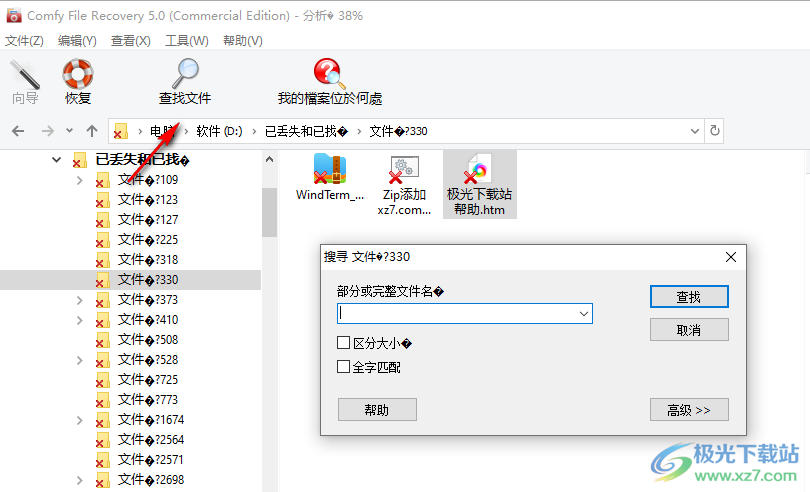Expand the 文件?2698 folder node
The image size is (810, 492).
coord(80,480)
